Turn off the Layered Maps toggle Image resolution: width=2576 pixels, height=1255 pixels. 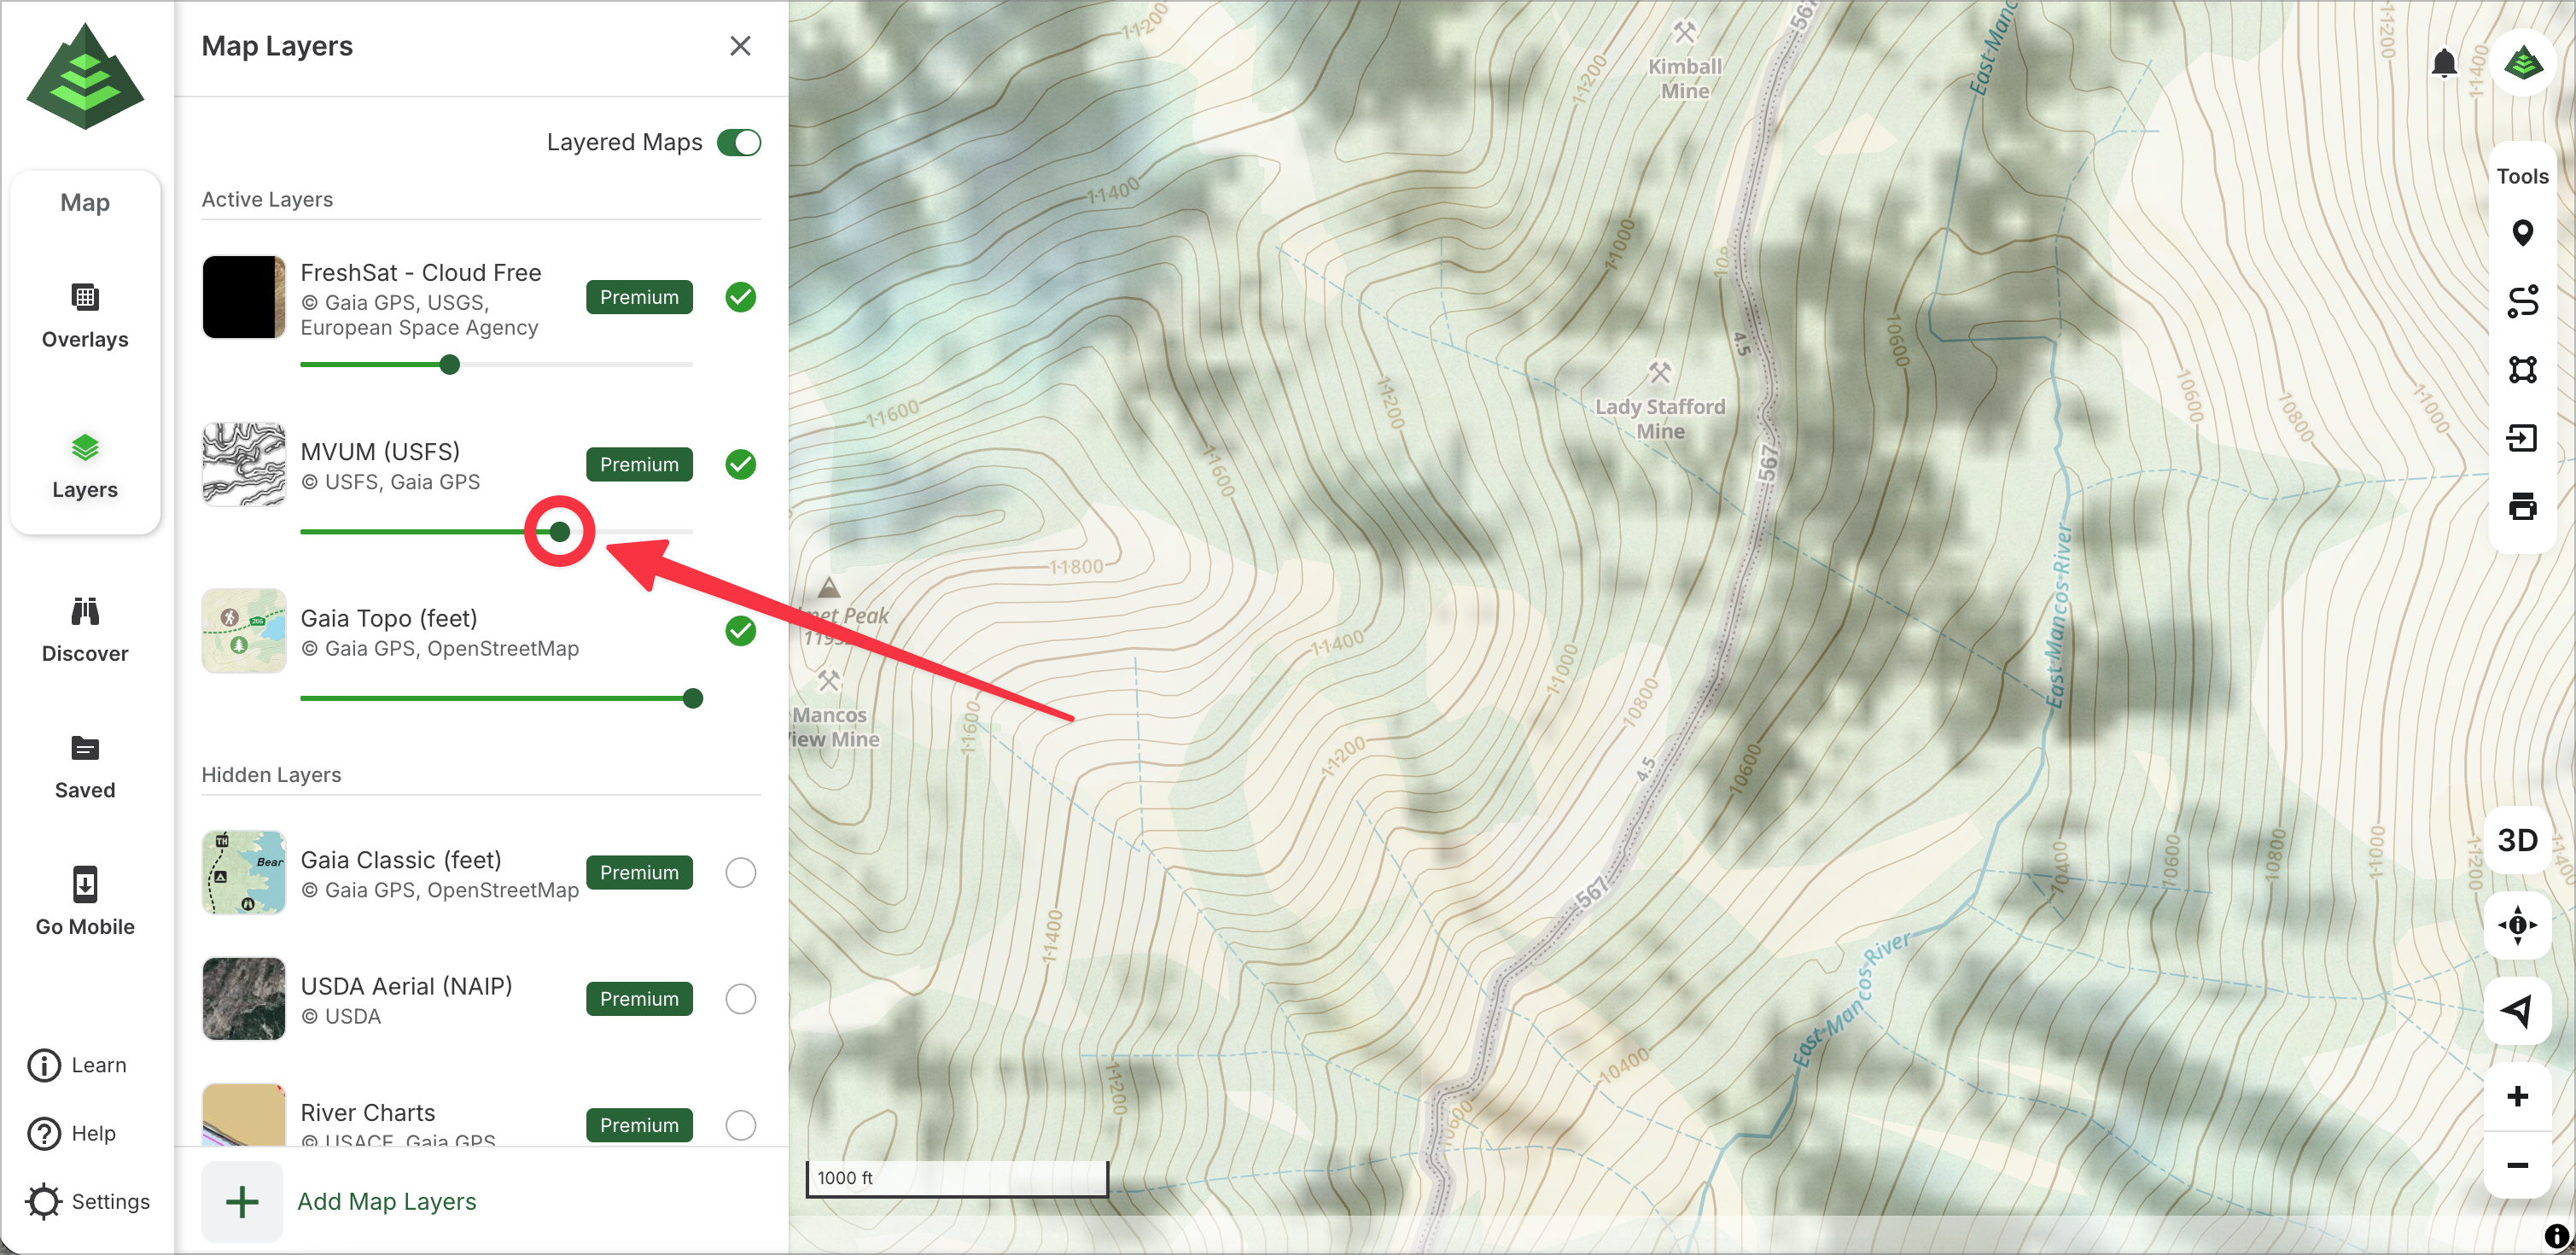(x=739, y=142)
